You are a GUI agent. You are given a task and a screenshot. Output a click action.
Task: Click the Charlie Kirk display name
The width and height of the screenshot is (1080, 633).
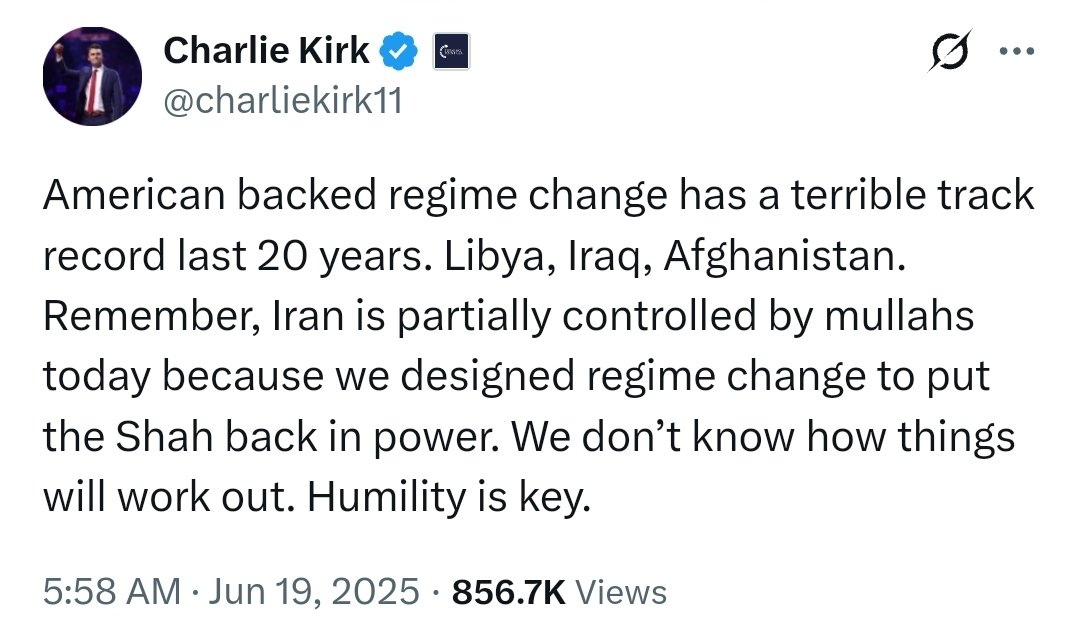click(x=265, y=50)
